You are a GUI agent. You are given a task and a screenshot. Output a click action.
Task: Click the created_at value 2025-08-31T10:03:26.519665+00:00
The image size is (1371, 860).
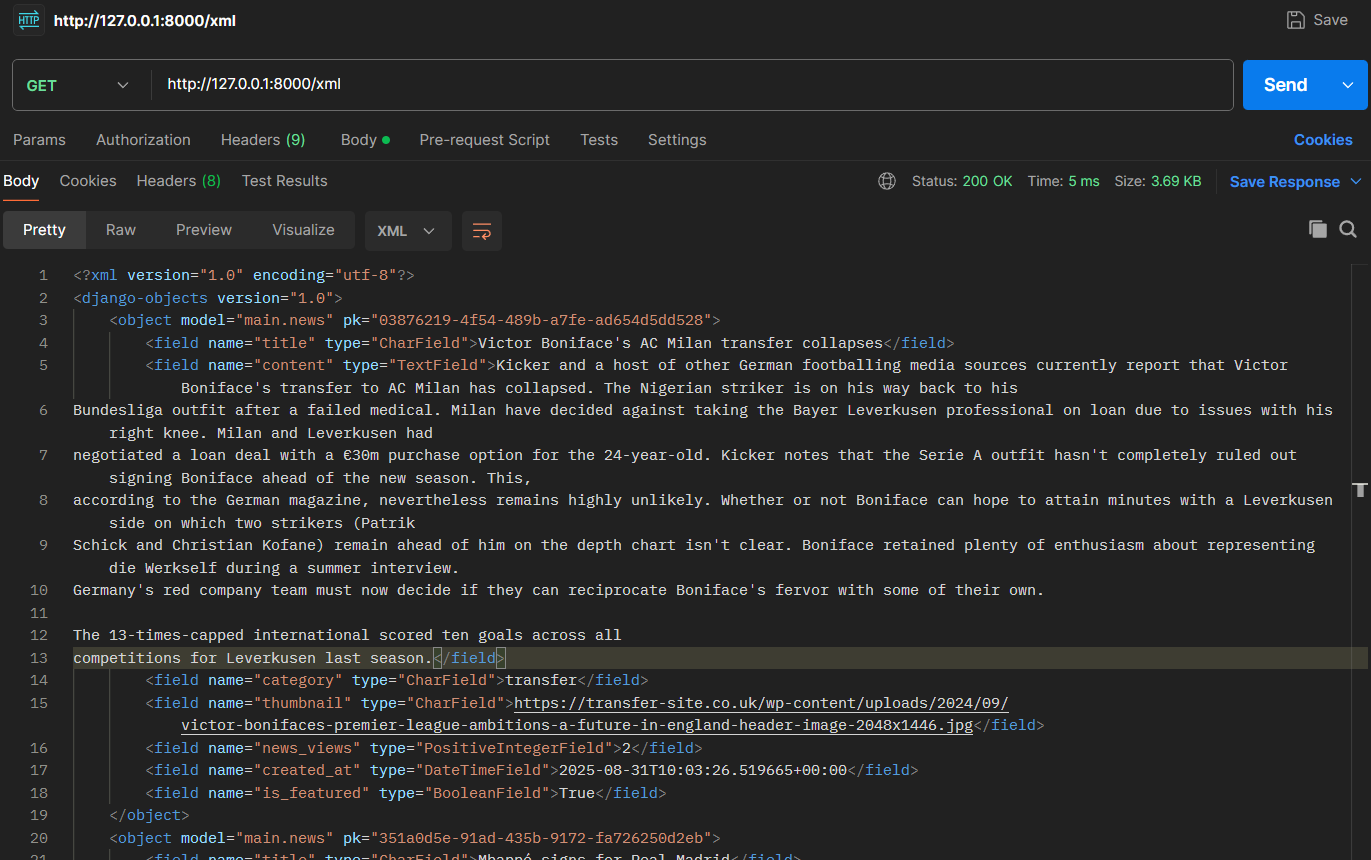pyautogui.click(x=702, y=770)
